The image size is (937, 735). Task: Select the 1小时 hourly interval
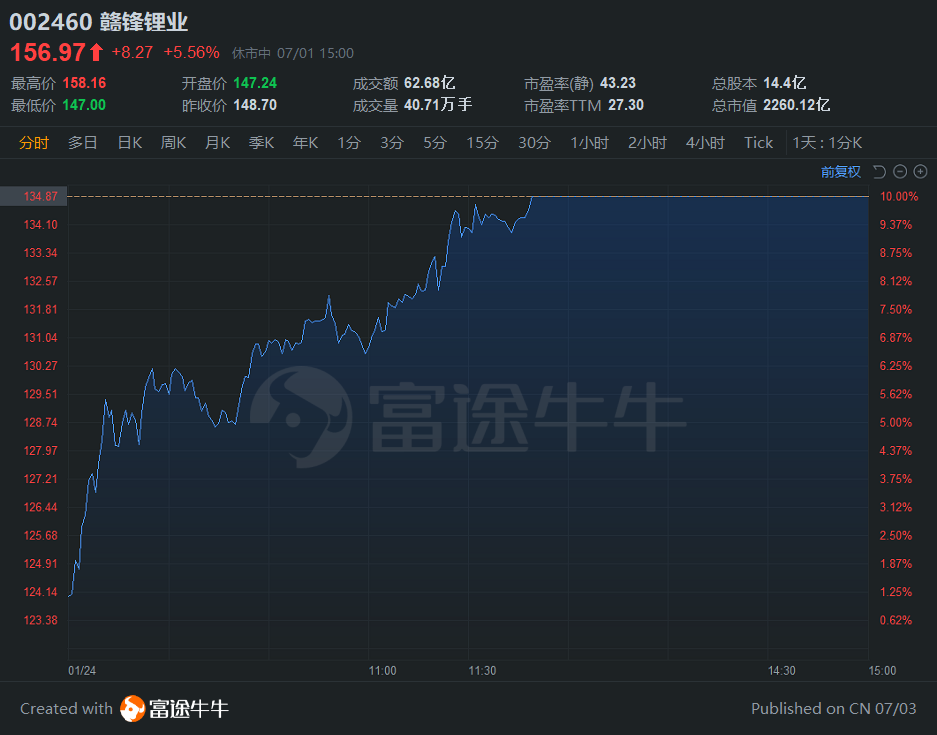click(589, 142)
